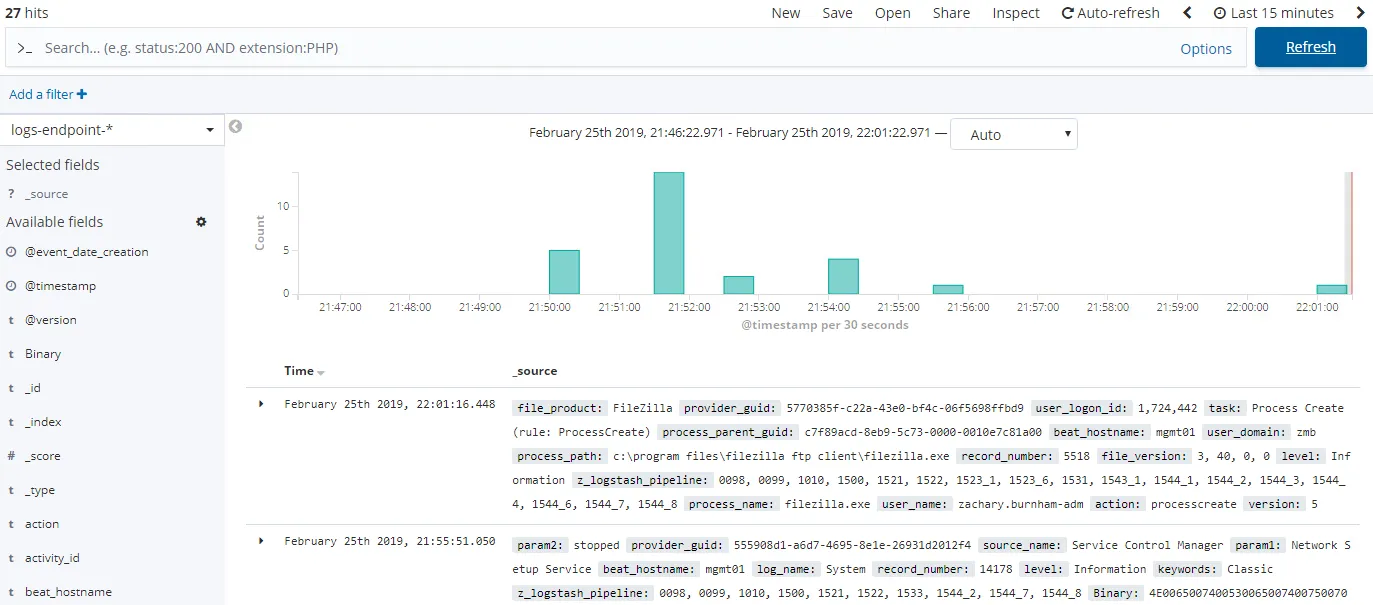Expand the 22:01:16.448 log entry
This screenshot has height=605, width=1373.
coord(261,403)
